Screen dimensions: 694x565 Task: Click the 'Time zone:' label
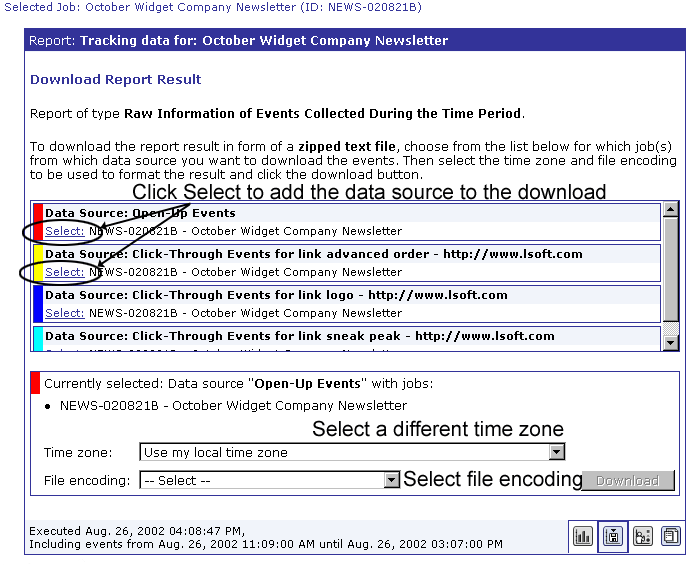tap(78, 453)
